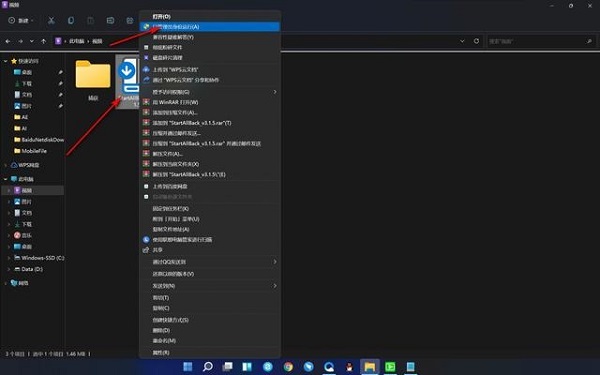Select Data (D:) drive in sidebar
This screenshot has width=600, height=375.
tap(28, 269)
